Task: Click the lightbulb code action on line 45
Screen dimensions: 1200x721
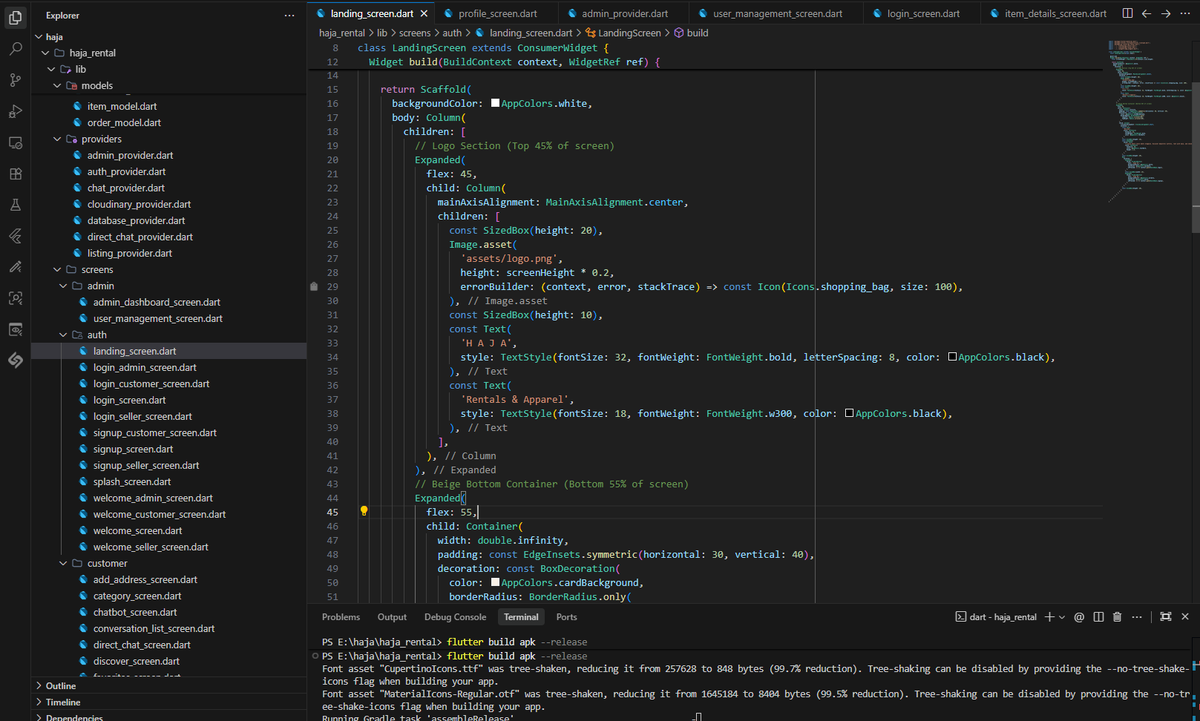Action: (x=364, y=511)
